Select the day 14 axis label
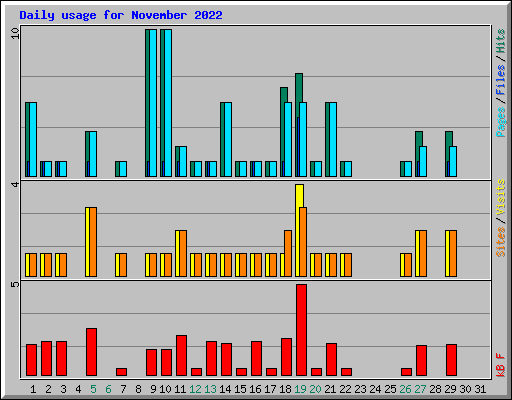Image resolution: width=512 pixels, height=400 pixels. click(x=225, y=389)
